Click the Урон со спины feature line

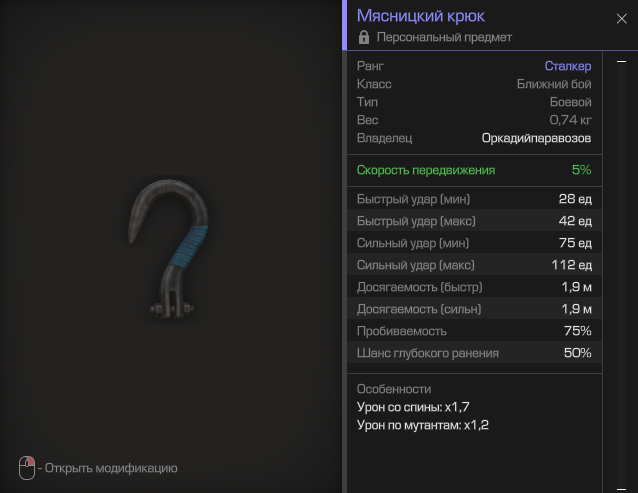coord(413,407)
